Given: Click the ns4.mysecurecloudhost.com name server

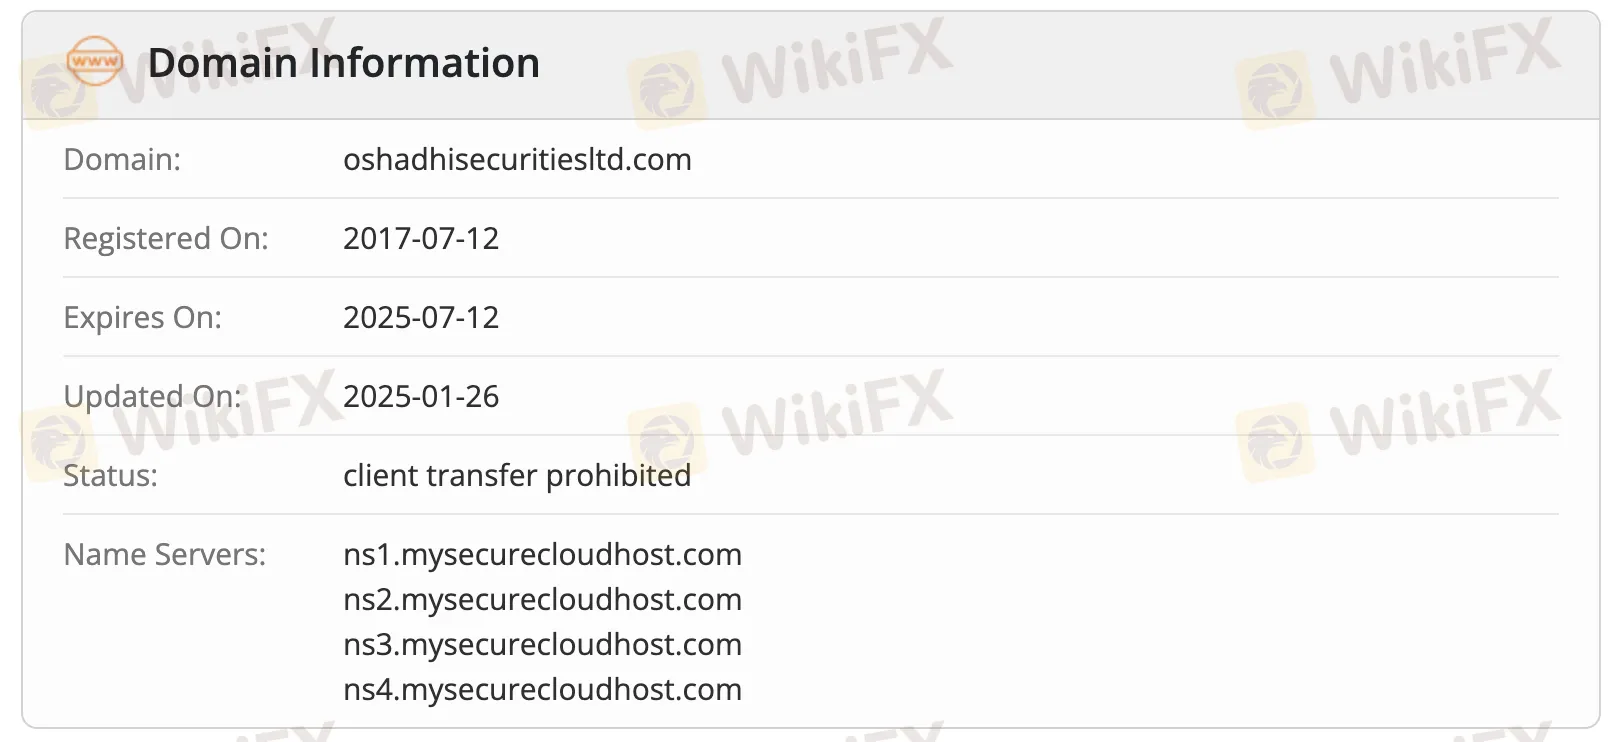Looking at the screenshot, I should (542, 690).
